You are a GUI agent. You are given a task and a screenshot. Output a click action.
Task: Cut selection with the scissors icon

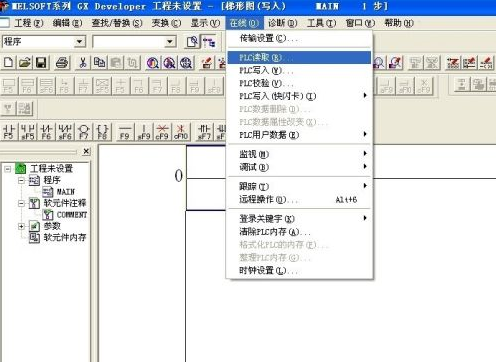point(83,62)
